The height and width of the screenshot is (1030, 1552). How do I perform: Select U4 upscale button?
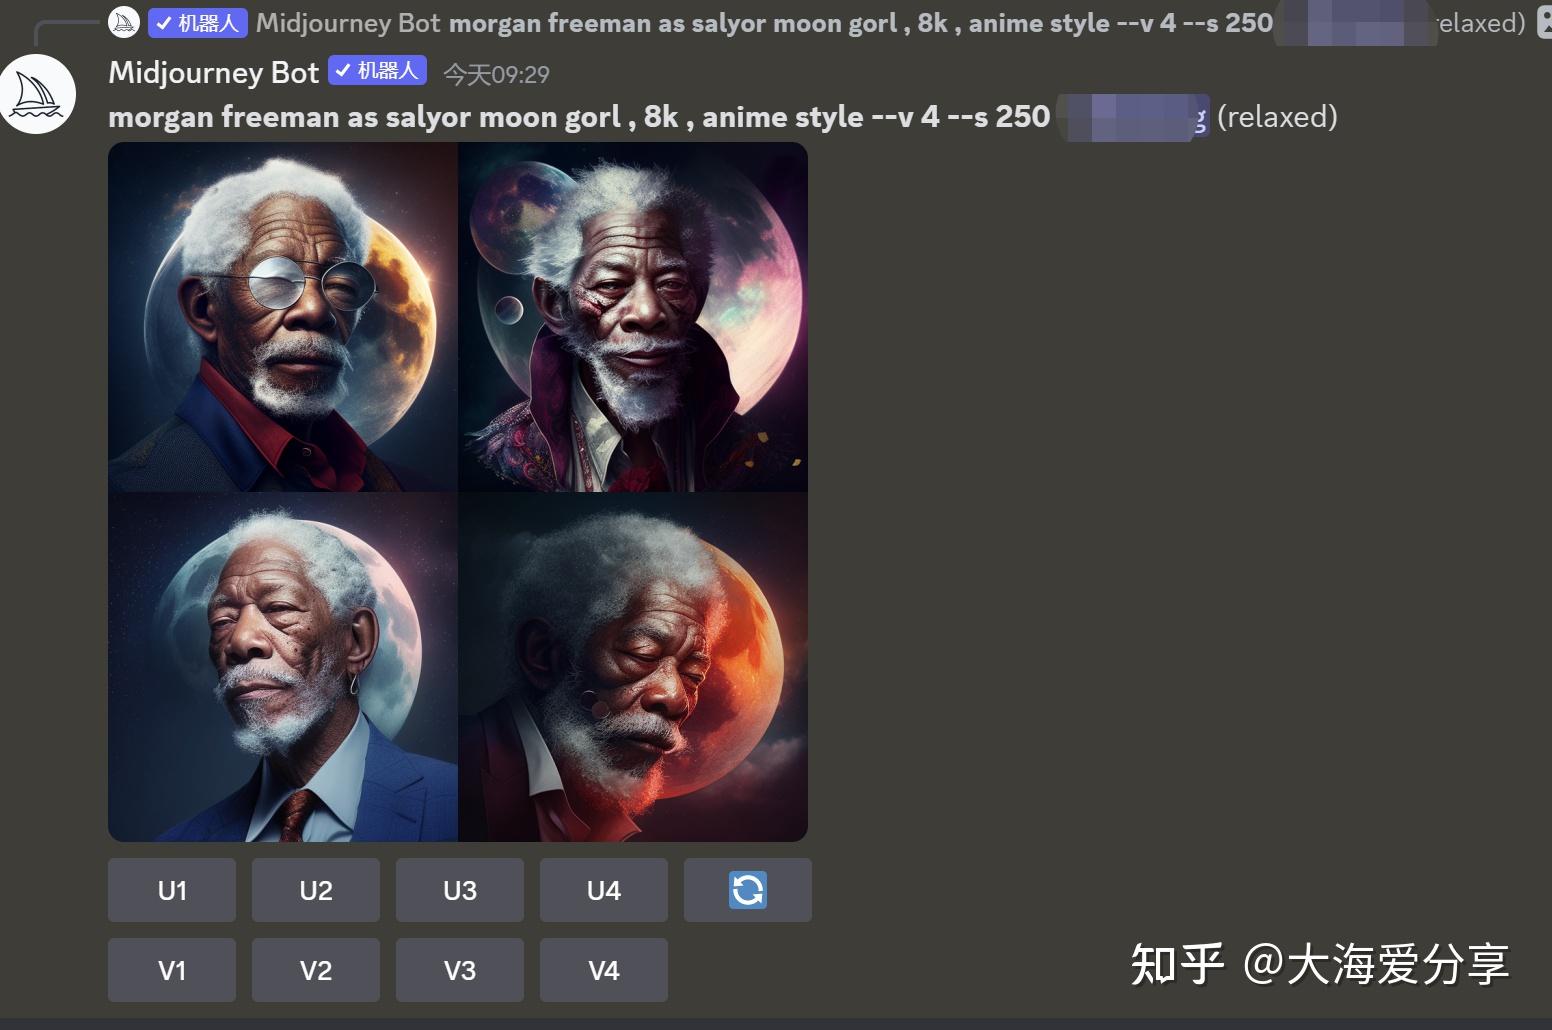tap(604, 890)
